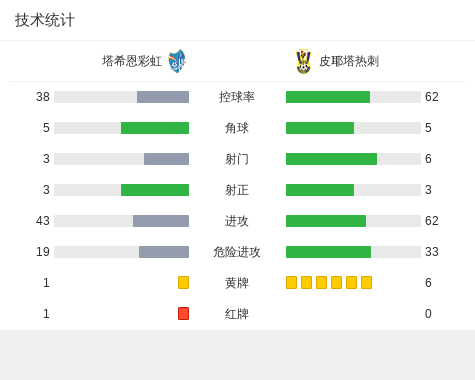Click the 控球率 stat label

pos(237,97)
